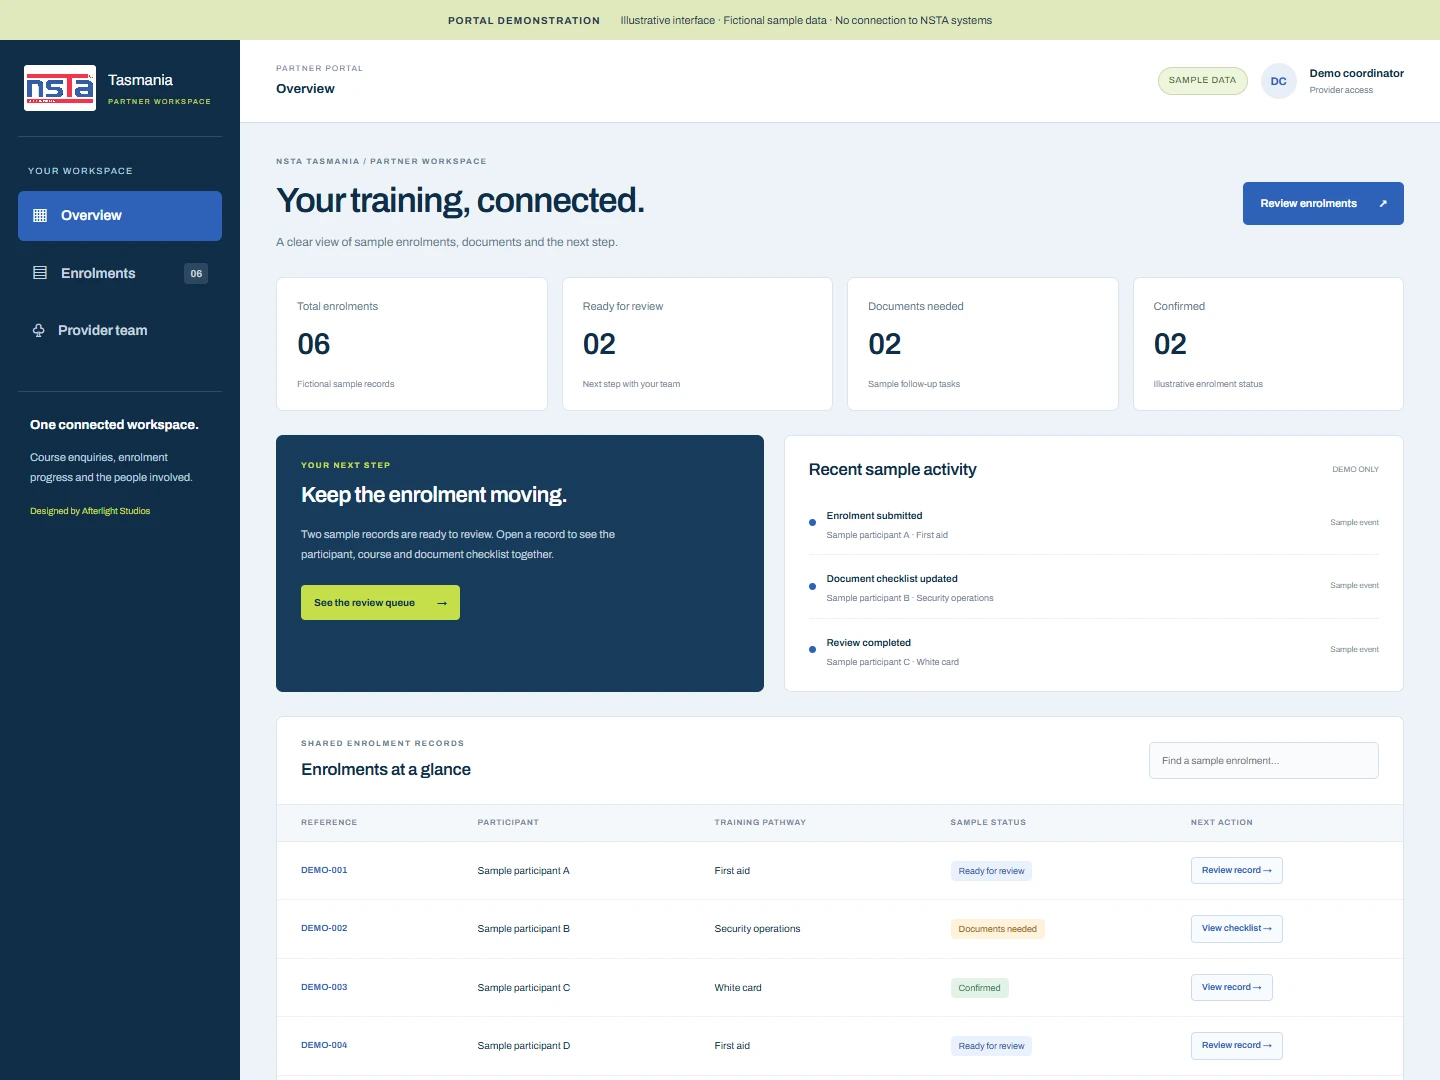
Task: Click the Confirmed stat card
Action: [x=1268, y=344]
